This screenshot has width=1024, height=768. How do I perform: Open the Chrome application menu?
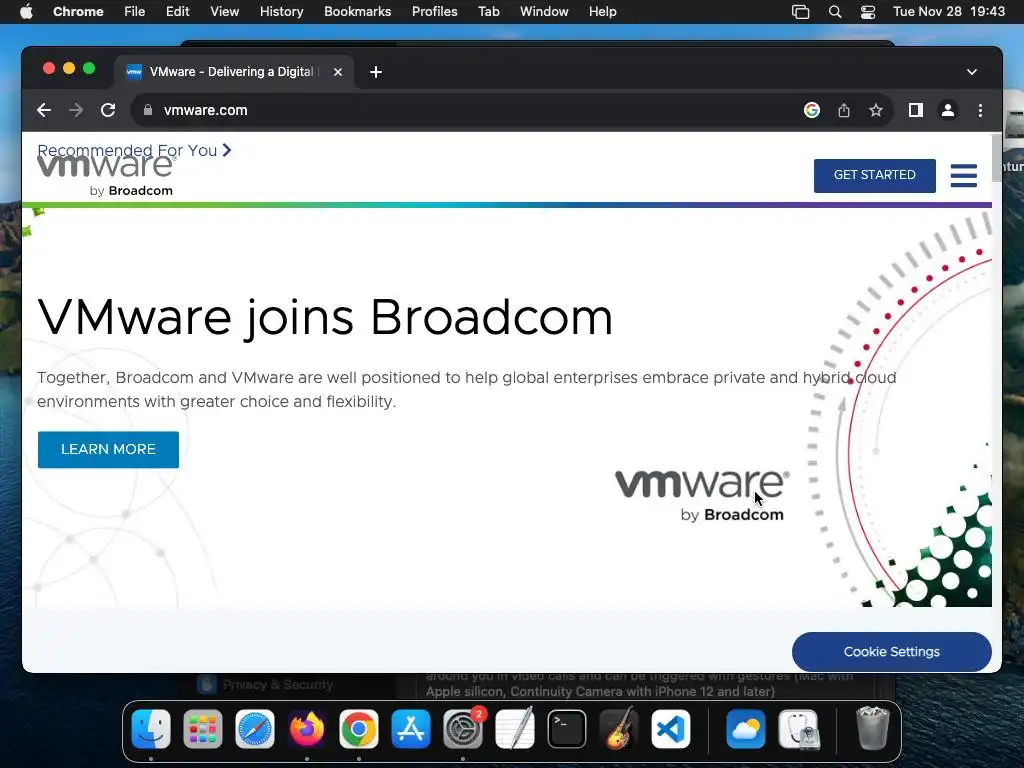[78, 12]
